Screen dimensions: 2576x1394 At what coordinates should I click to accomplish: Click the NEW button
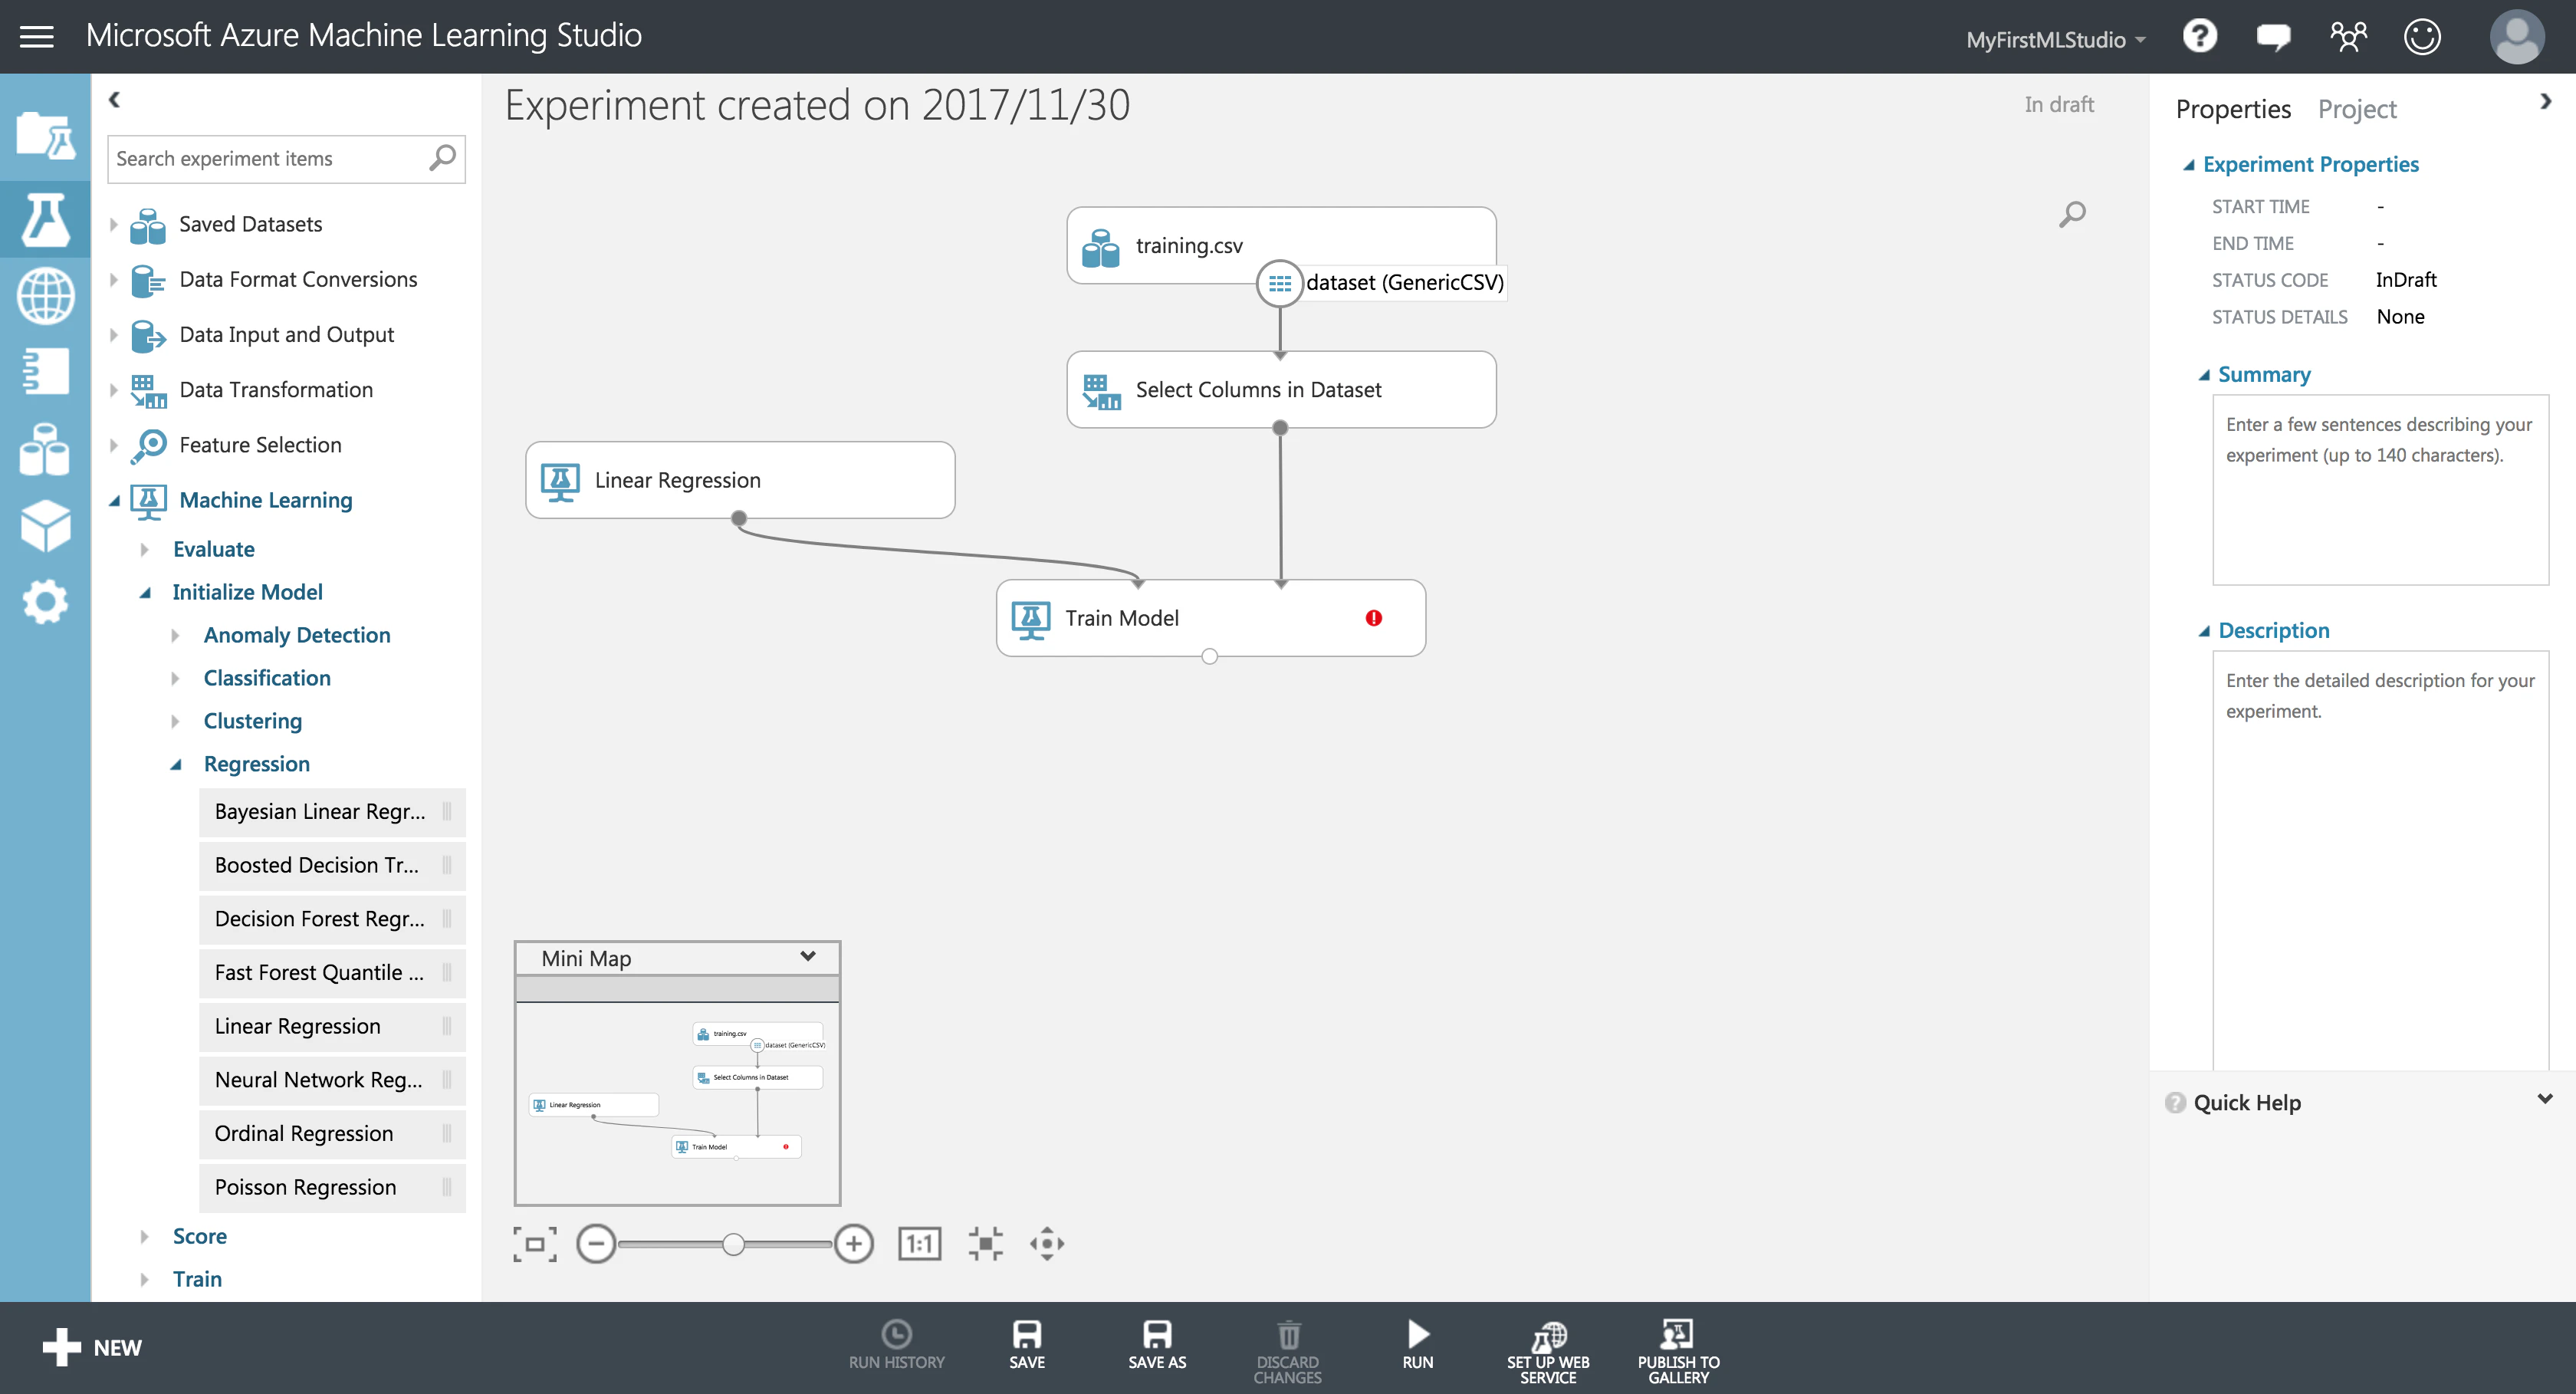tap(93, 1347)
